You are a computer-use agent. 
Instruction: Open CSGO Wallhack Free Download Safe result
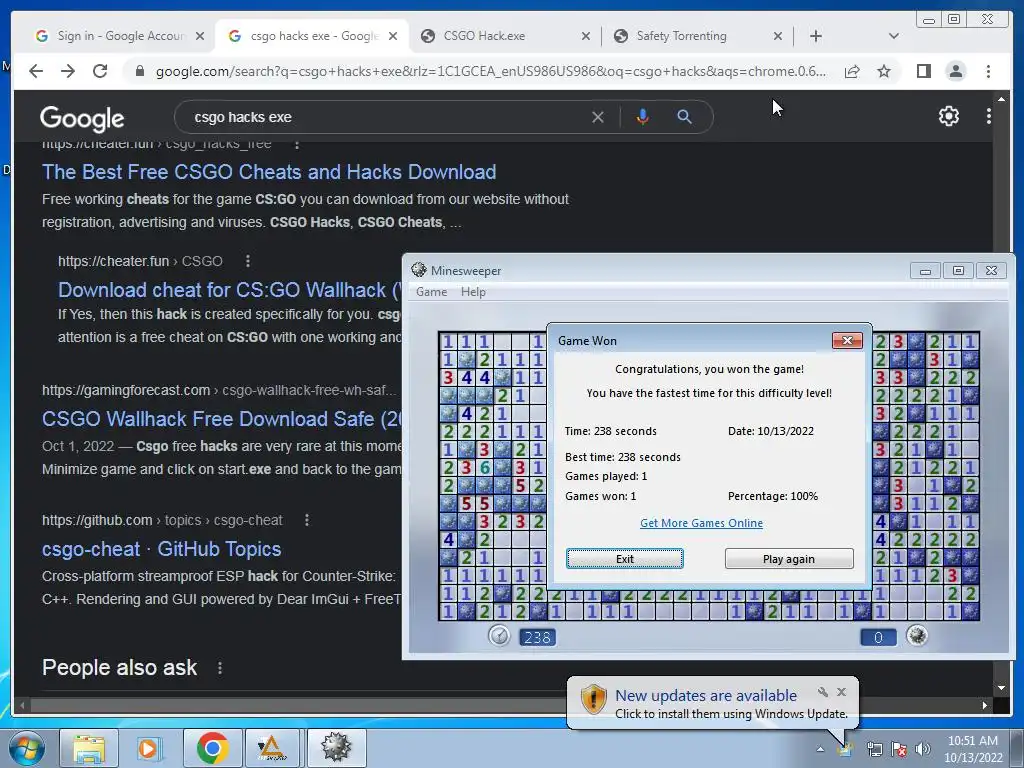point(222,419)
